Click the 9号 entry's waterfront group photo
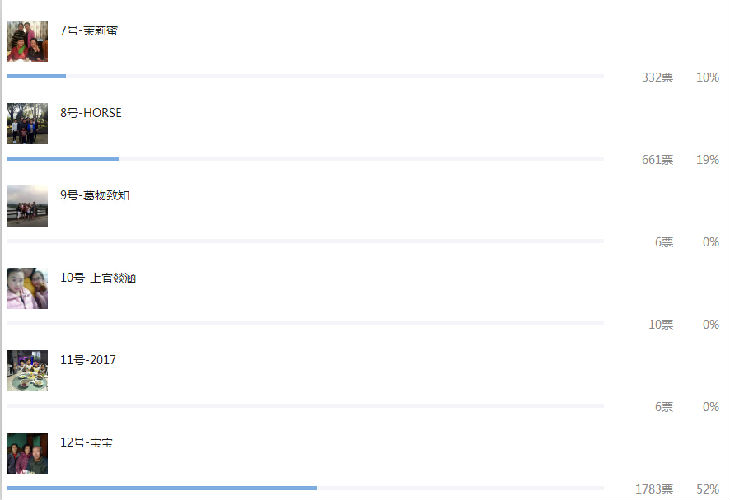The height and width of the screenshot is (500, 730). pyautogui.click(x=27, y=206)
